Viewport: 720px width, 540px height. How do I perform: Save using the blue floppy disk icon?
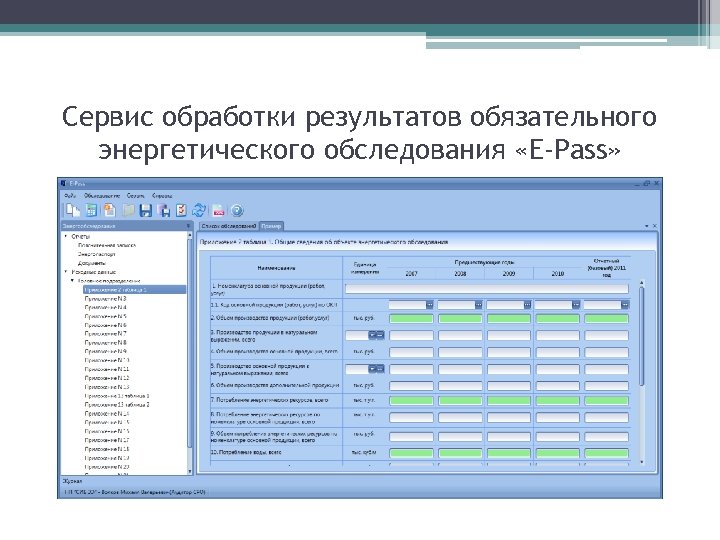146,210
